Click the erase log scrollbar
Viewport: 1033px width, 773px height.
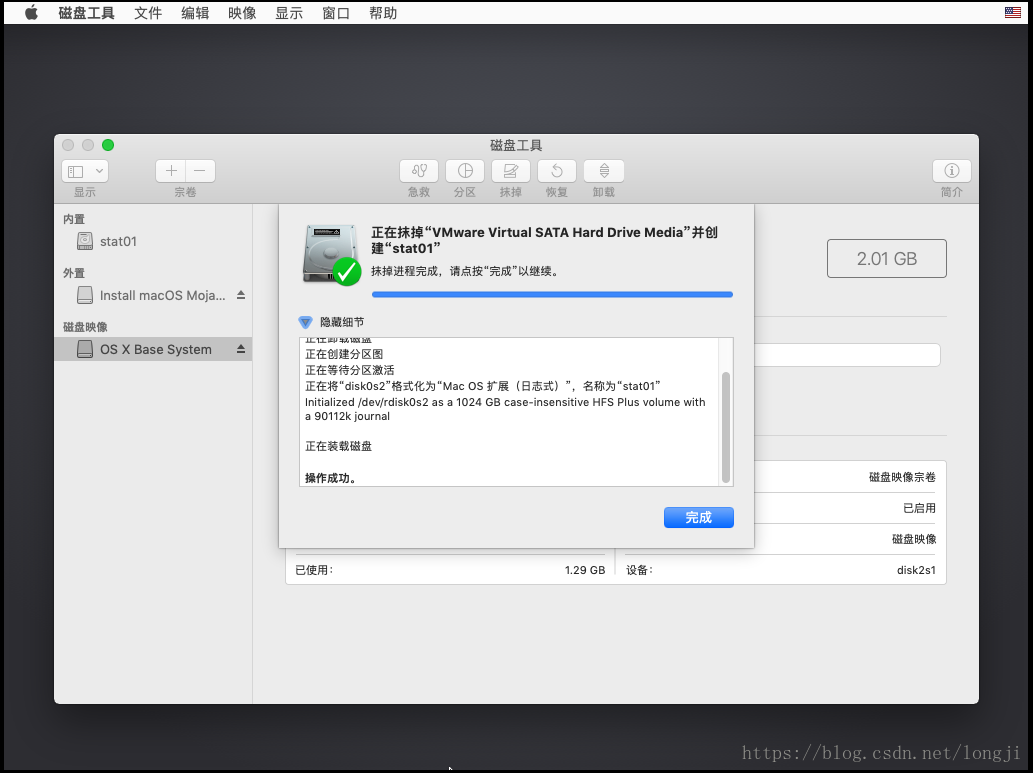(726, 427)
